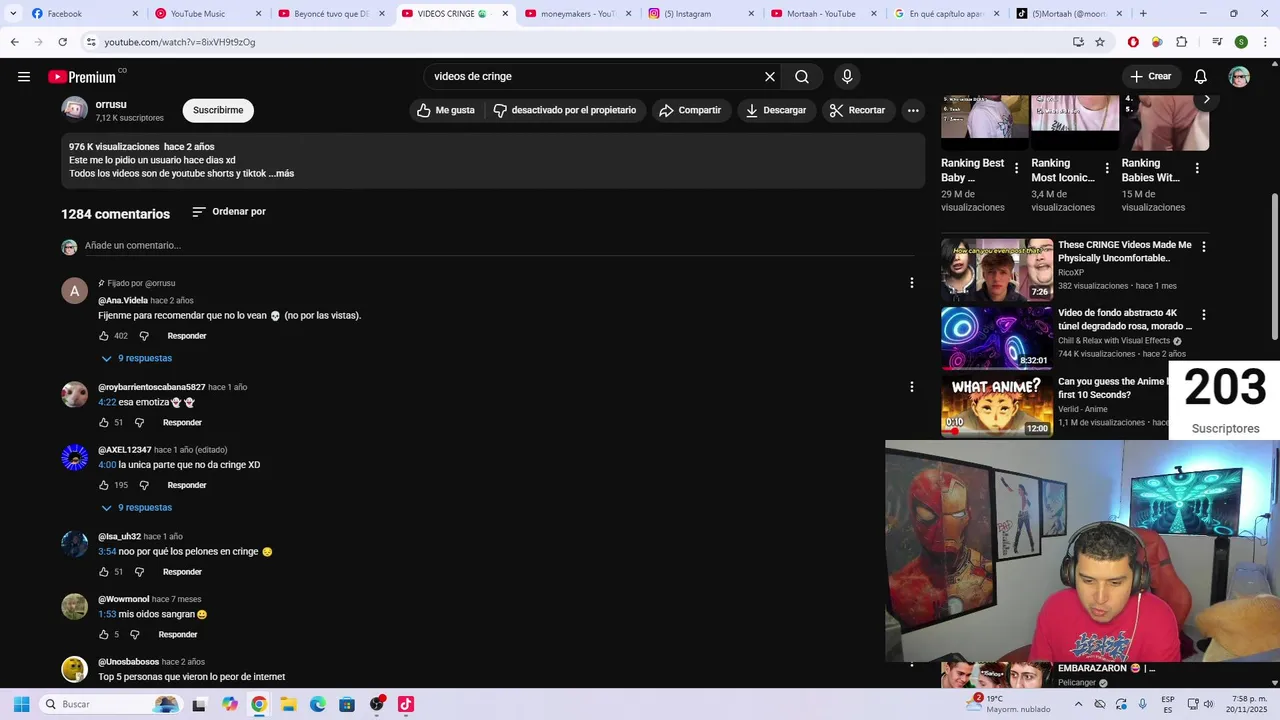This screenshot has width=1280, height=720.
Task: Open the red shield extension icon
Action: [1133, 42]
